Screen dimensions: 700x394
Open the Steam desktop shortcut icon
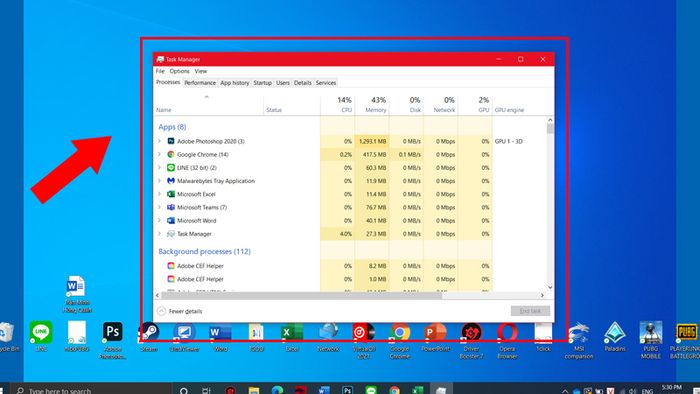[149, 332]
